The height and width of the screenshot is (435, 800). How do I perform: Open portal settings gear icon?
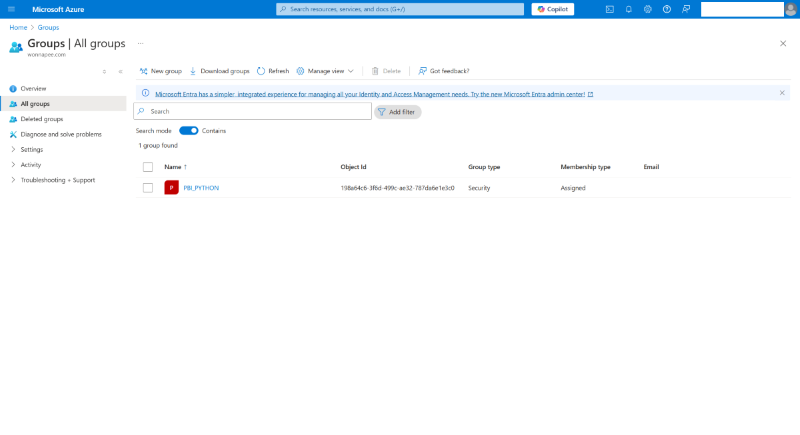648,9
